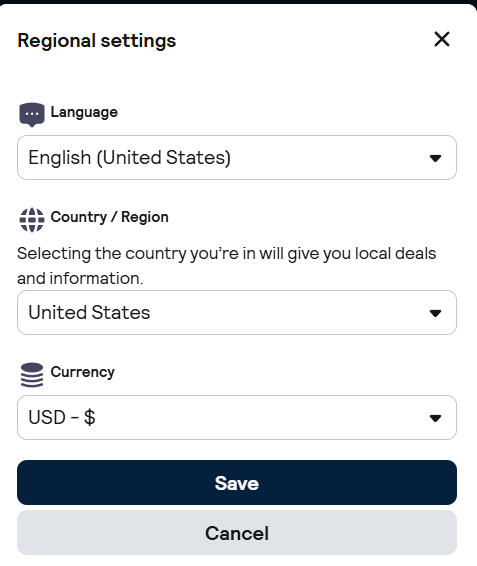Click the Language label text

coord(84,112)
